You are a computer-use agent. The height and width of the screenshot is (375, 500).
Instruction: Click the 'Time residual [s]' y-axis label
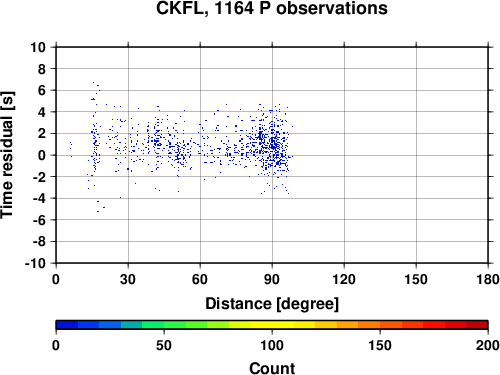[7, 155]
